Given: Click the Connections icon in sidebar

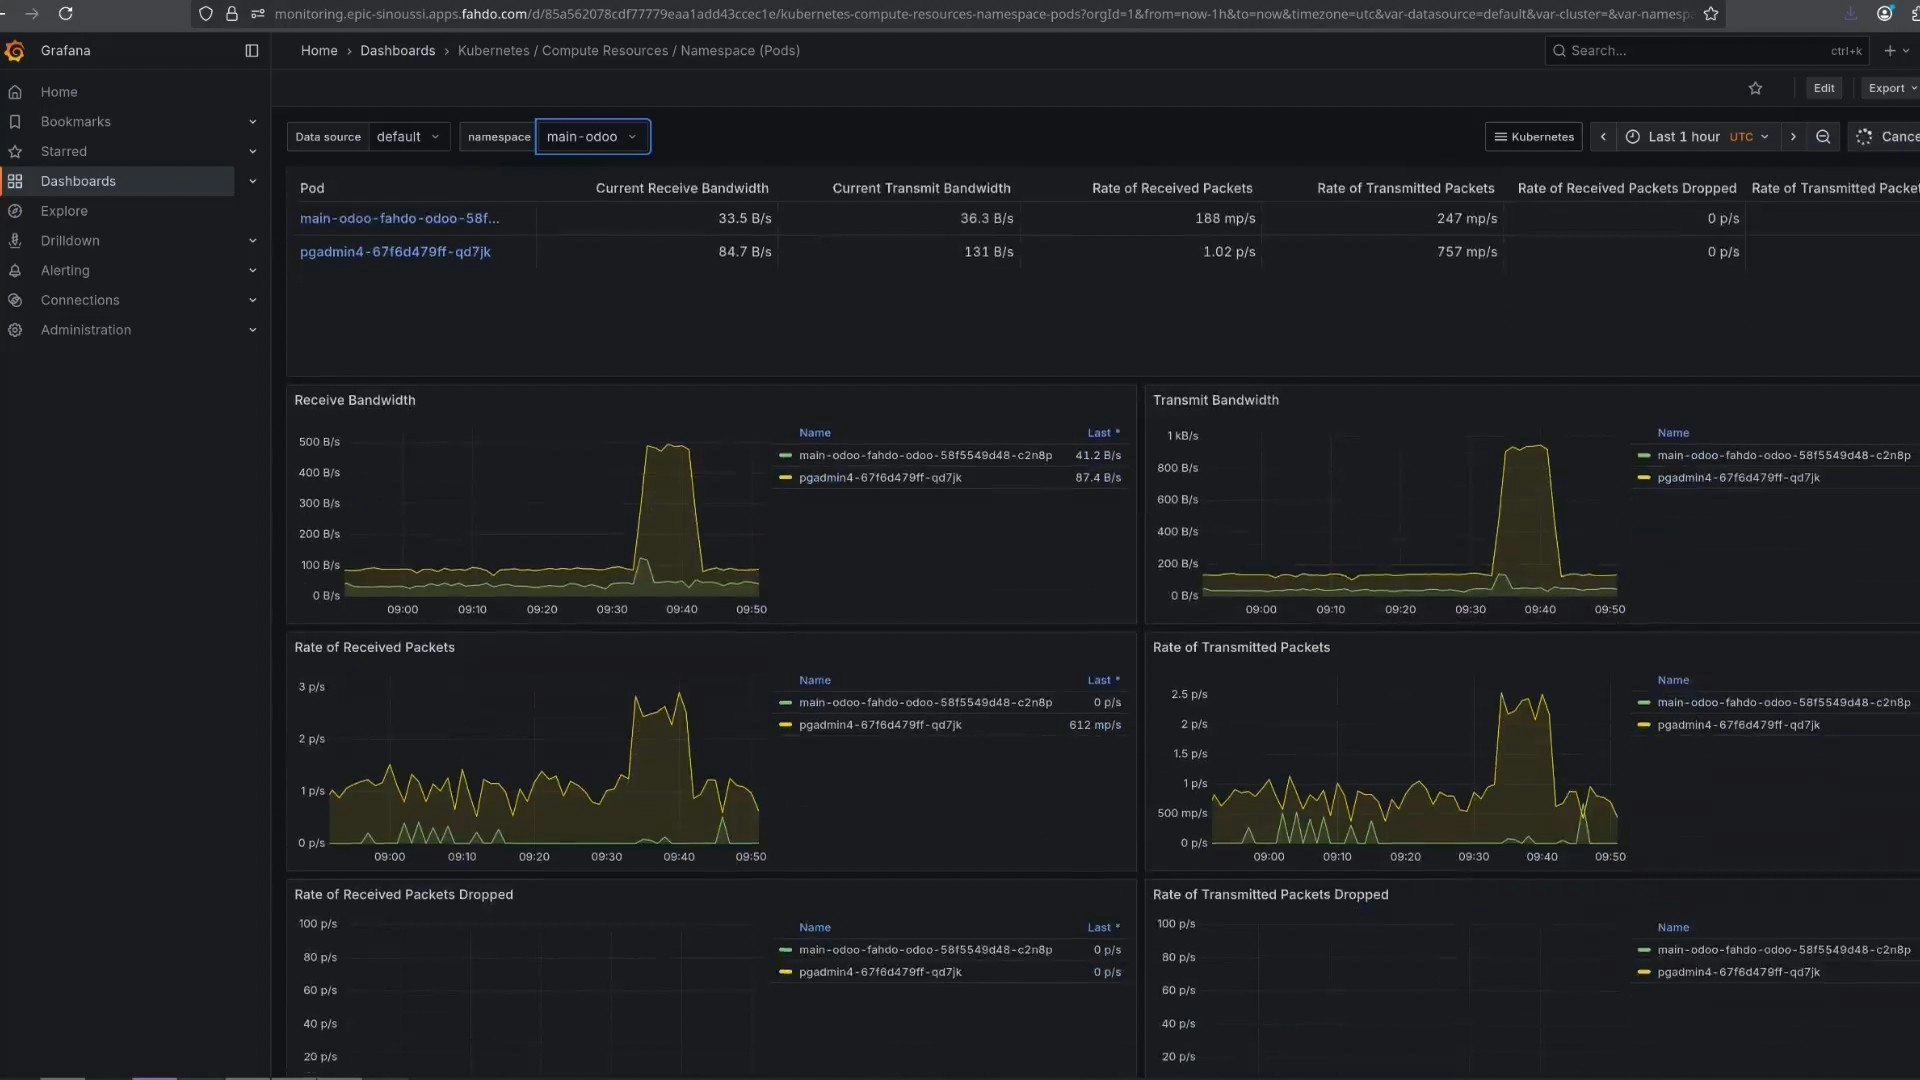Looking at the screenshot, I should [x=15, y=301].
